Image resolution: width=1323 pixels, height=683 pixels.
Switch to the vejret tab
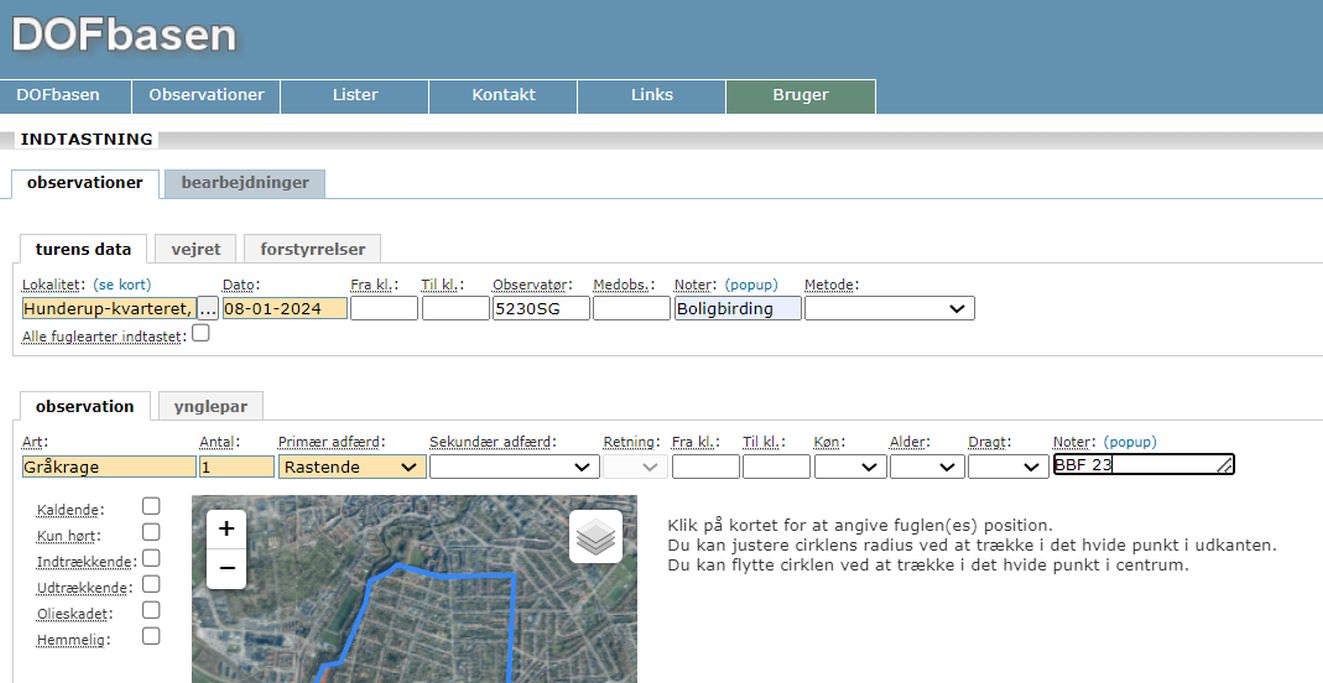195,249
